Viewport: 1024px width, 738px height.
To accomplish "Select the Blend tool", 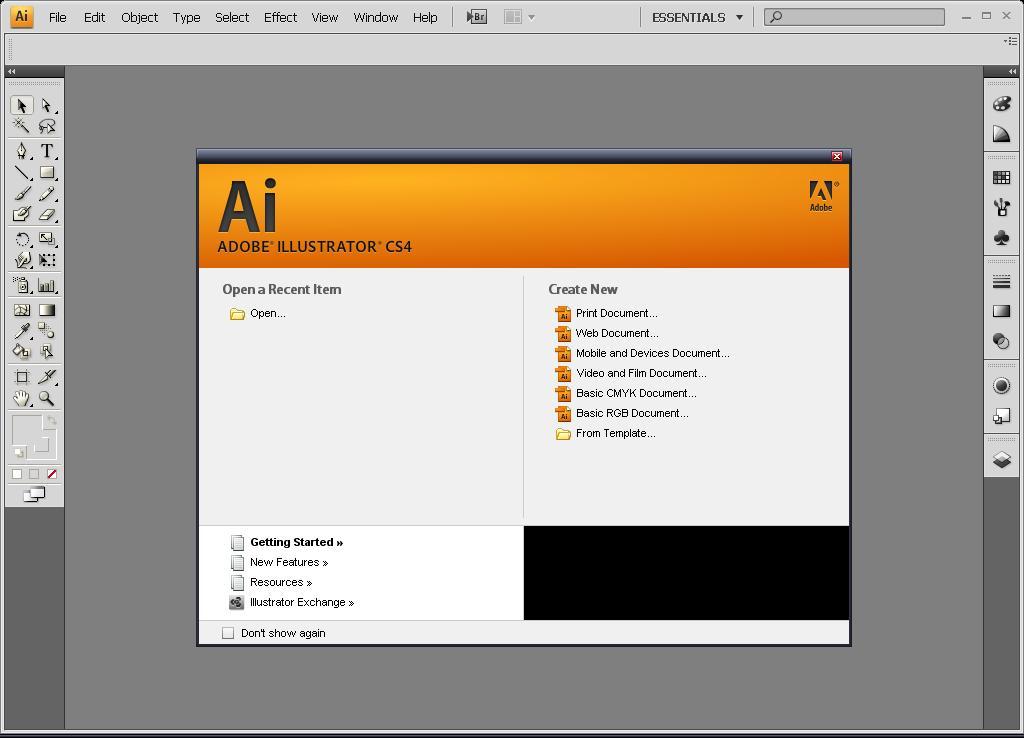I will click(x=46, y=330).
